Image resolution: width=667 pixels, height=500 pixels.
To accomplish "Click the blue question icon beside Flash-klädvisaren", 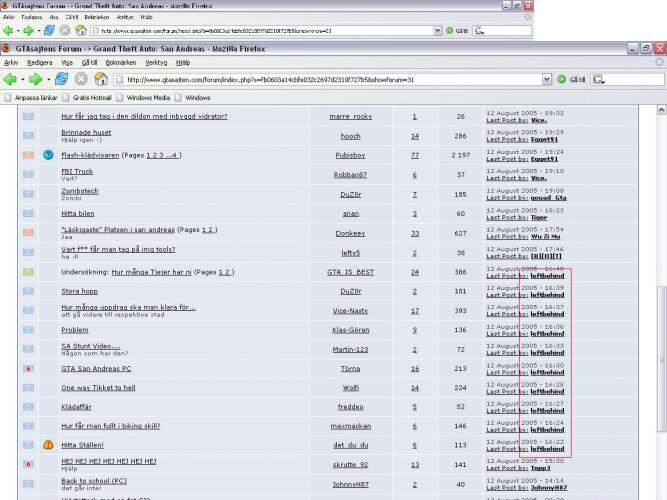I will point(47,154).
